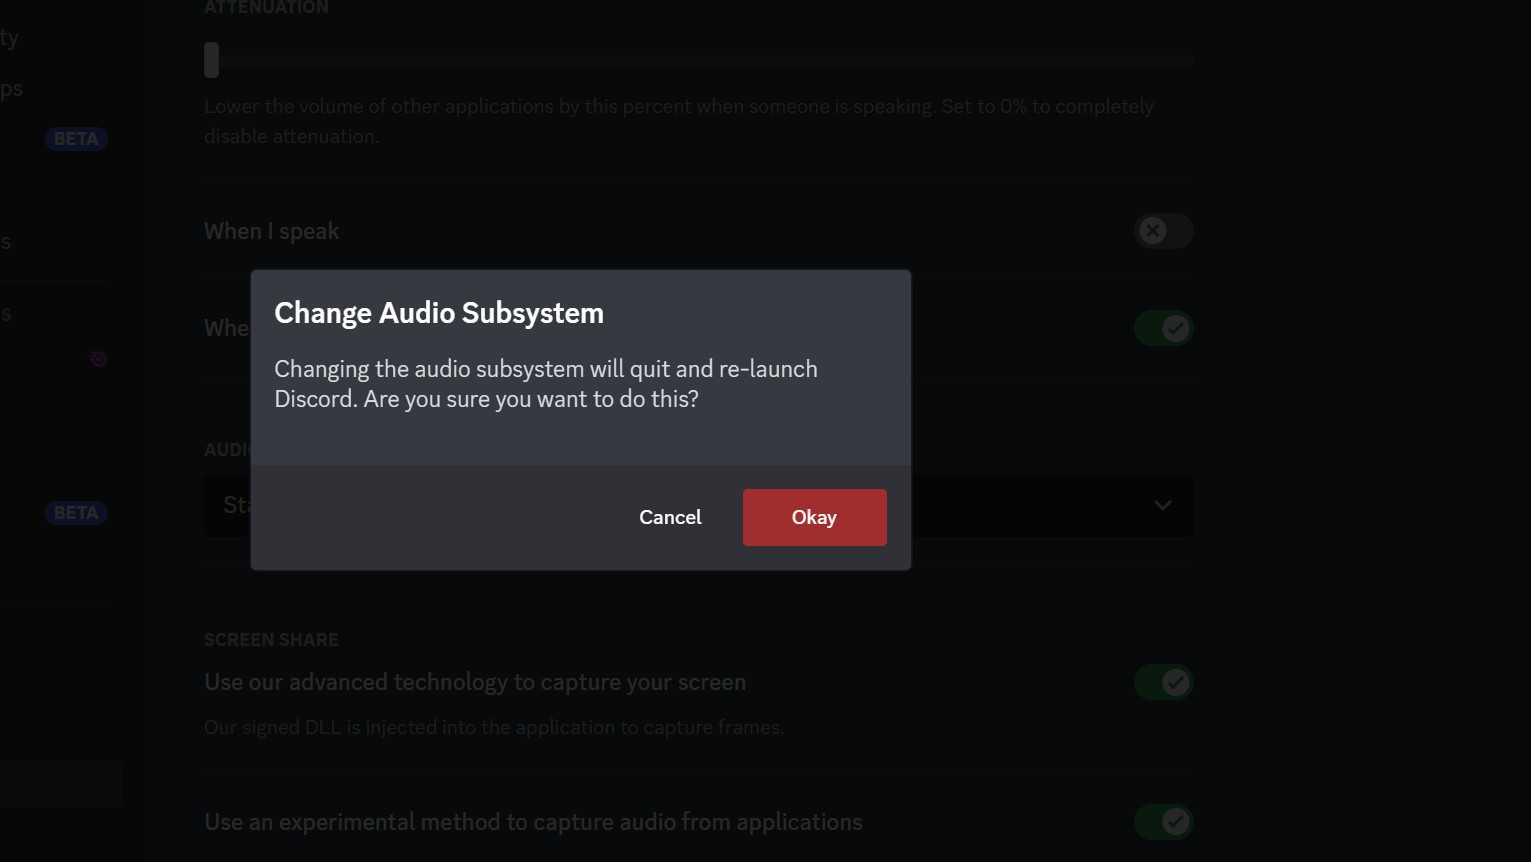The height and width of the screenshot is (862, 1531).
Task: Toggle the 'When I speak' switch
Action: coord(1163,231)
